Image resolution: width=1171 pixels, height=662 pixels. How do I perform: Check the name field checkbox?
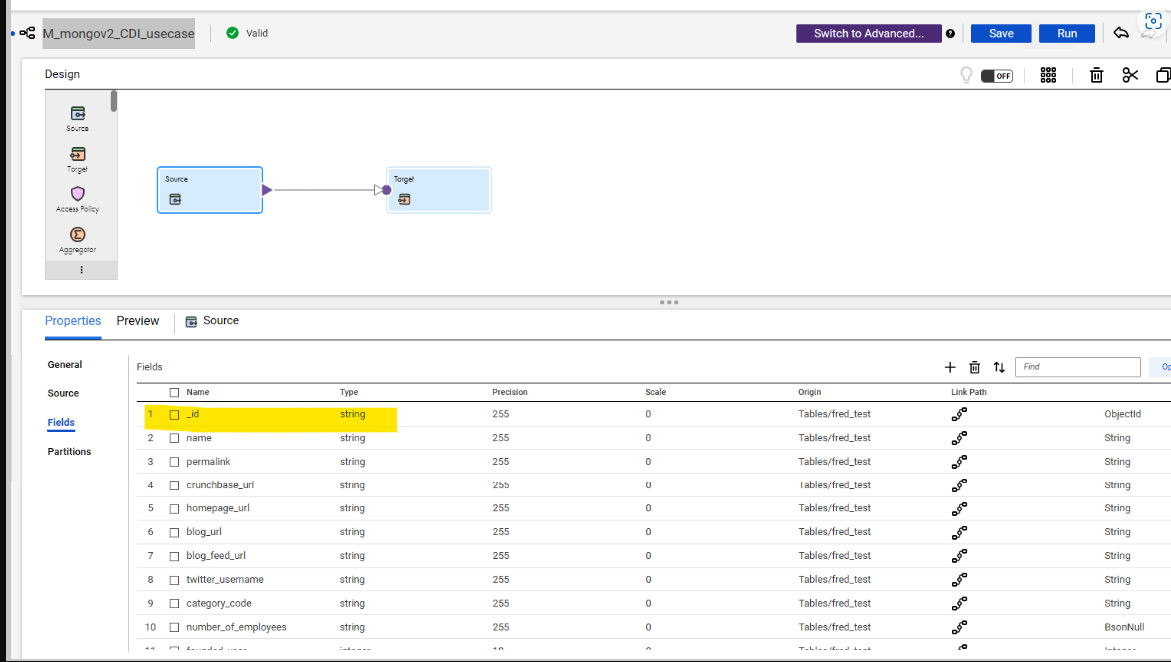pos(174,439)
